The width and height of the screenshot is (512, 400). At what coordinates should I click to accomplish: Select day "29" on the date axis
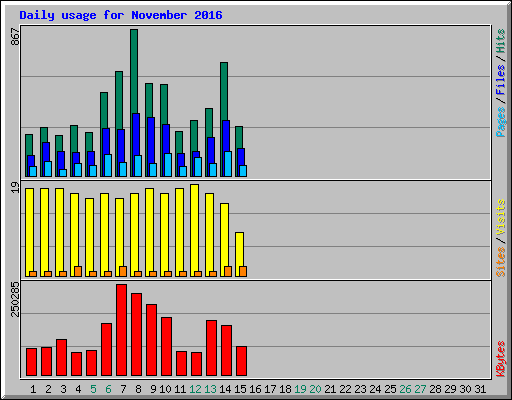pyautogui.click(x=450, y=389)
